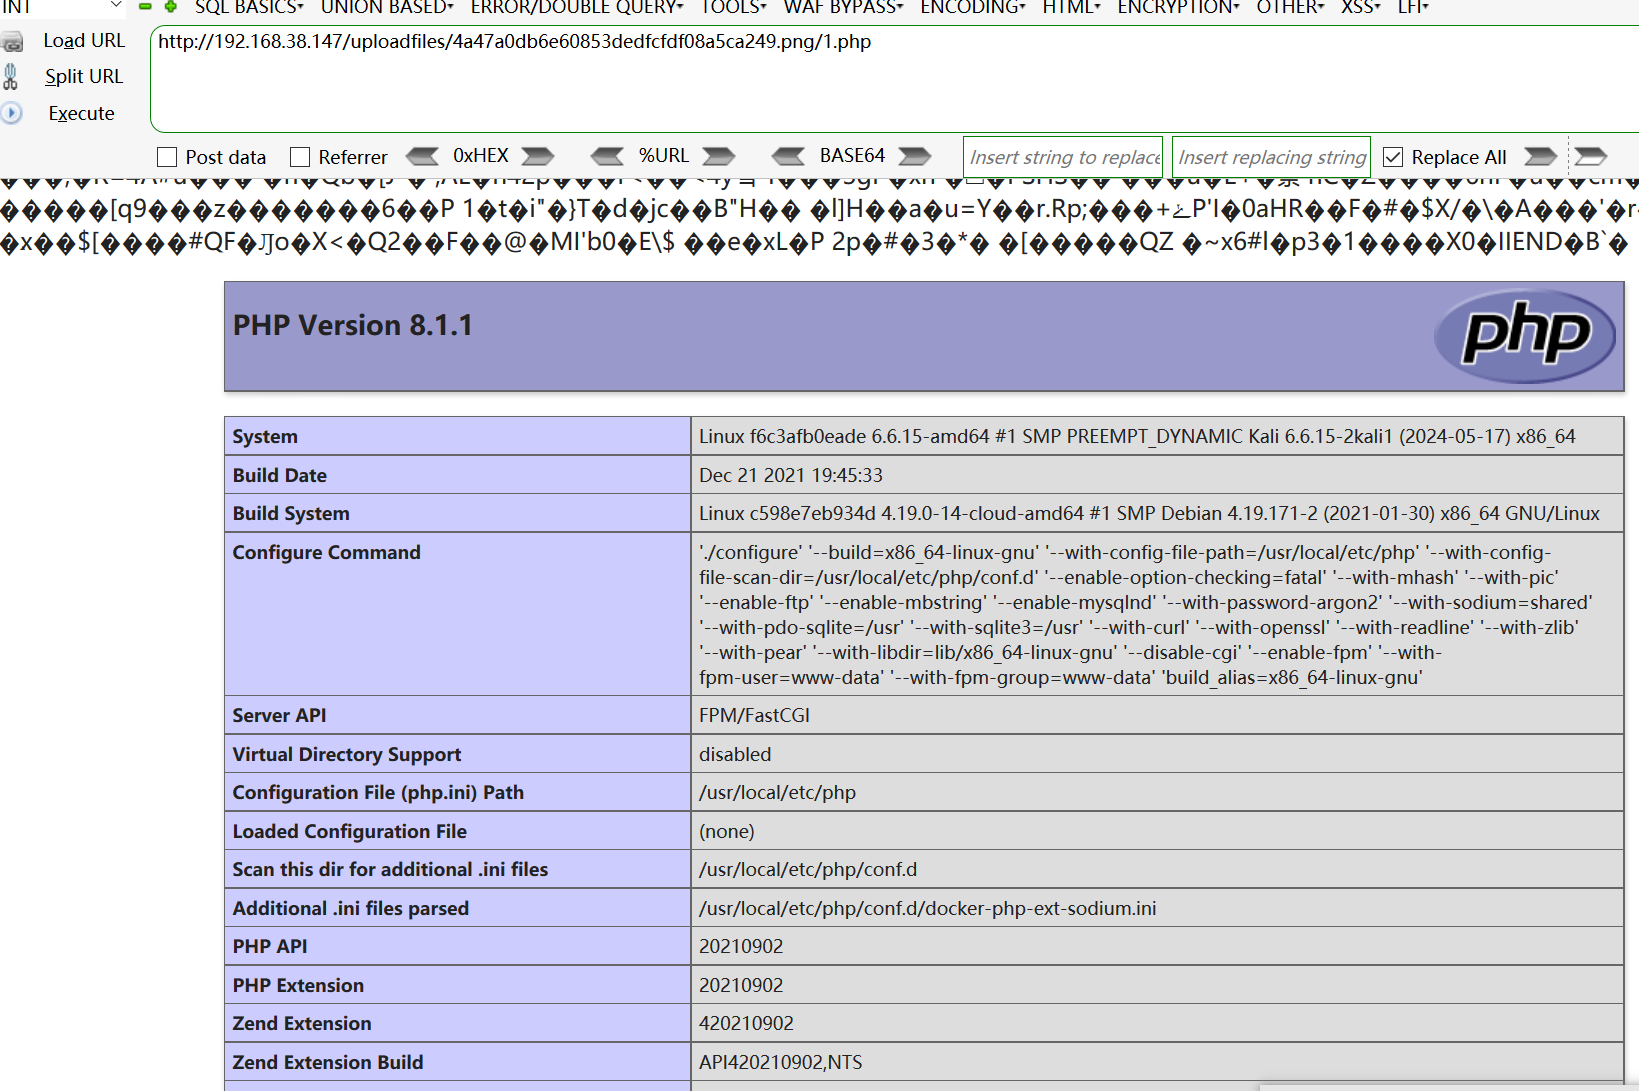Open the TOOLS menu
The height and width of the screenshot is (1091, 1639).
(733, 7)
